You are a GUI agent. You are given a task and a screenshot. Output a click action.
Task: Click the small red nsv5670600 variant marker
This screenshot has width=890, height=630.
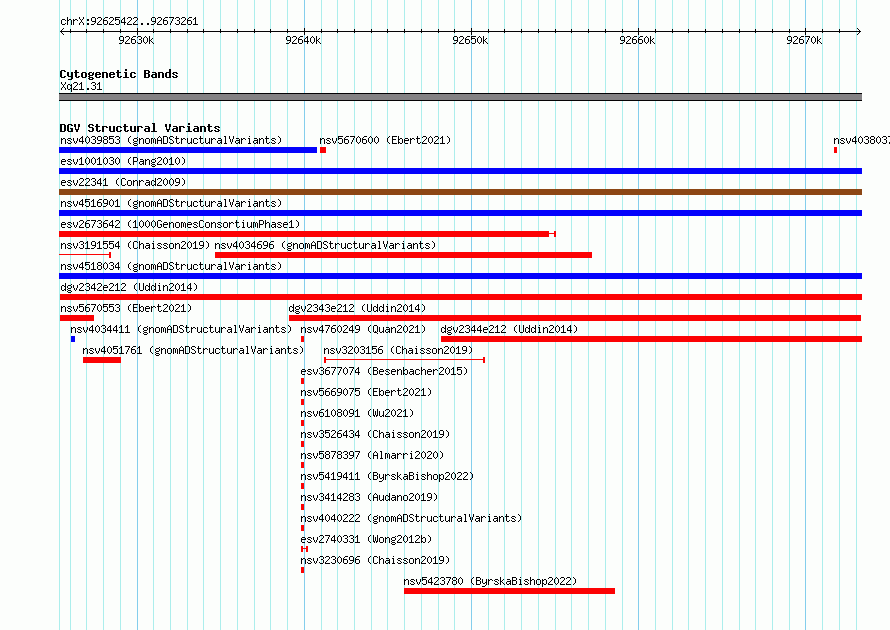click(x=323, y=150)
